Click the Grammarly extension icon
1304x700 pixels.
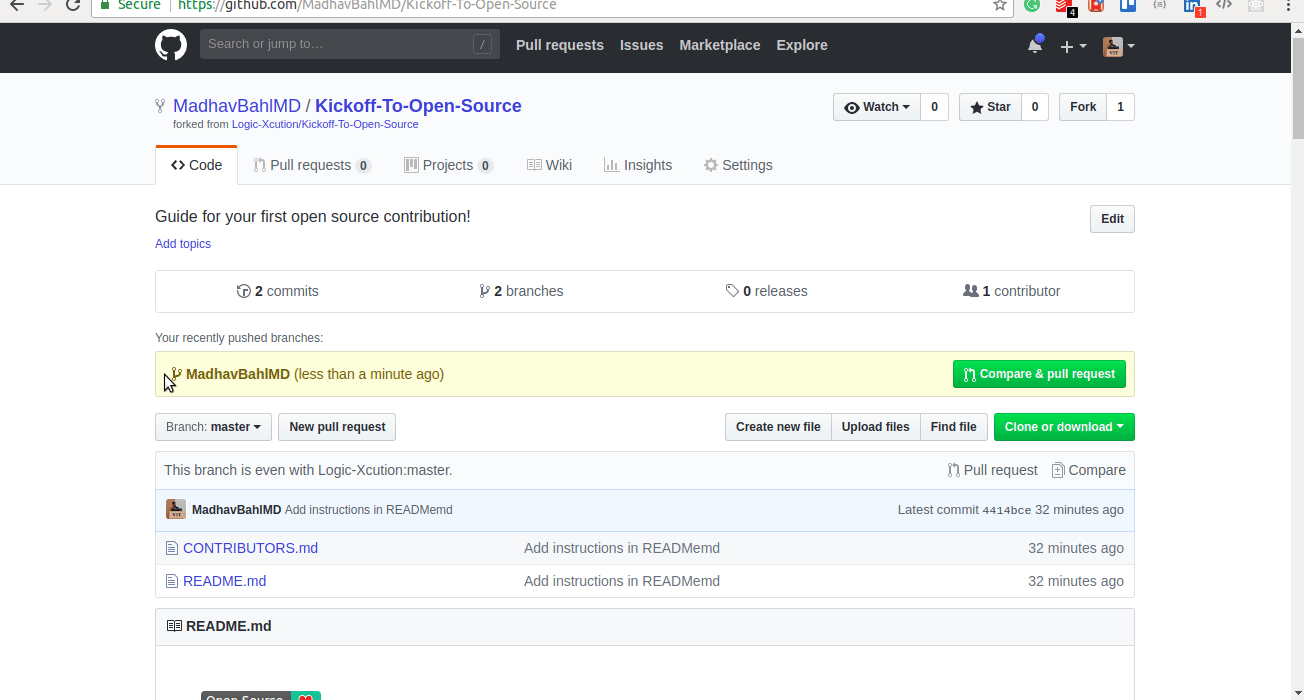pos(1032,5)
